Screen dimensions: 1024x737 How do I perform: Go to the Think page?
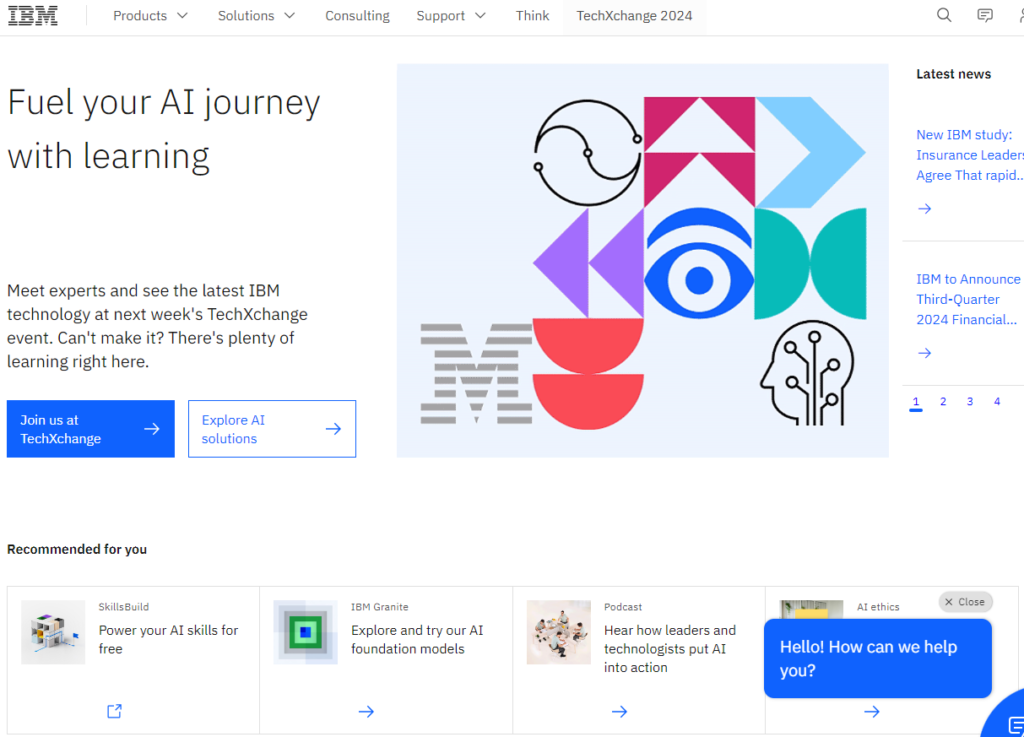coord(532,16)
